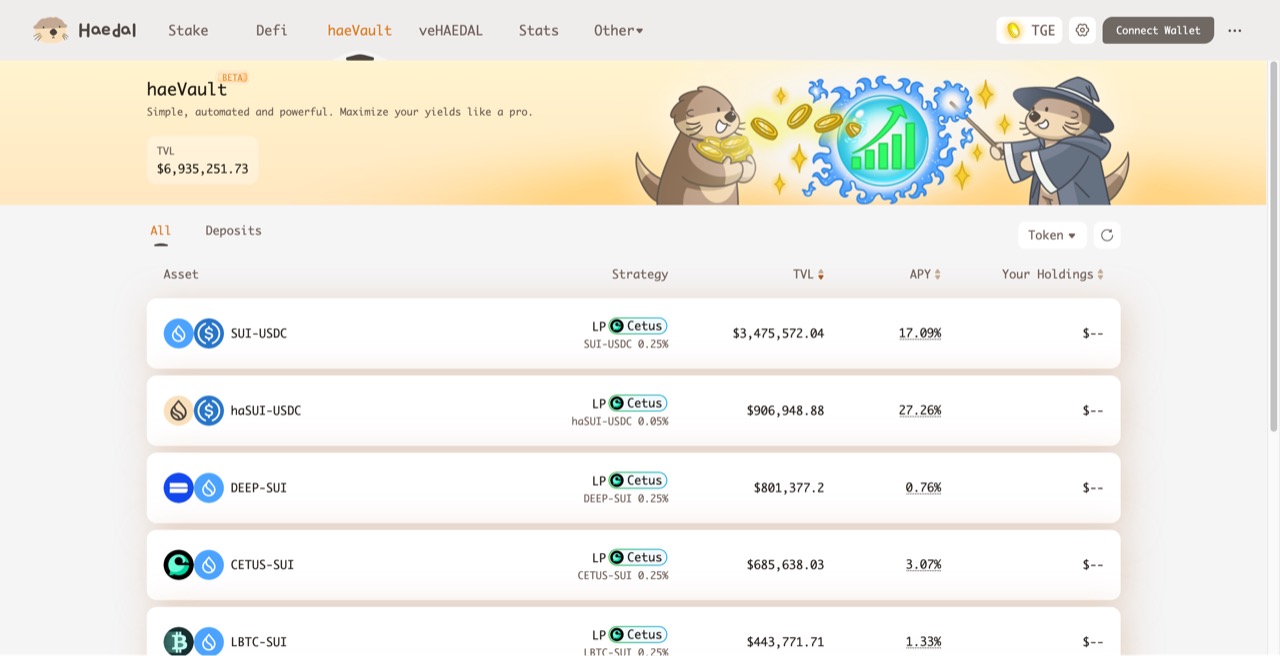Open the veHAEDAL page
This screenshot has width=1280, height=656.
click(450, 30)
